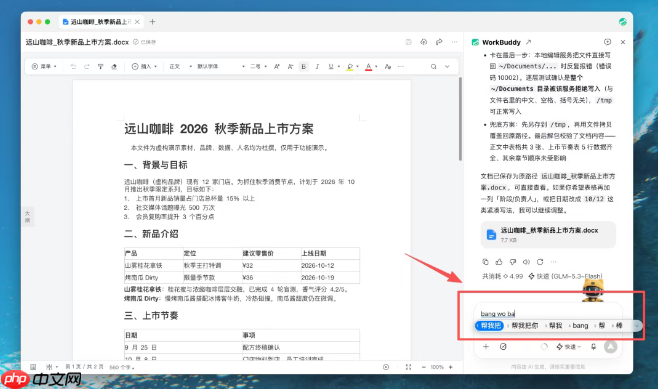Apply yellow text highlight color

click(x=350, y=66)
